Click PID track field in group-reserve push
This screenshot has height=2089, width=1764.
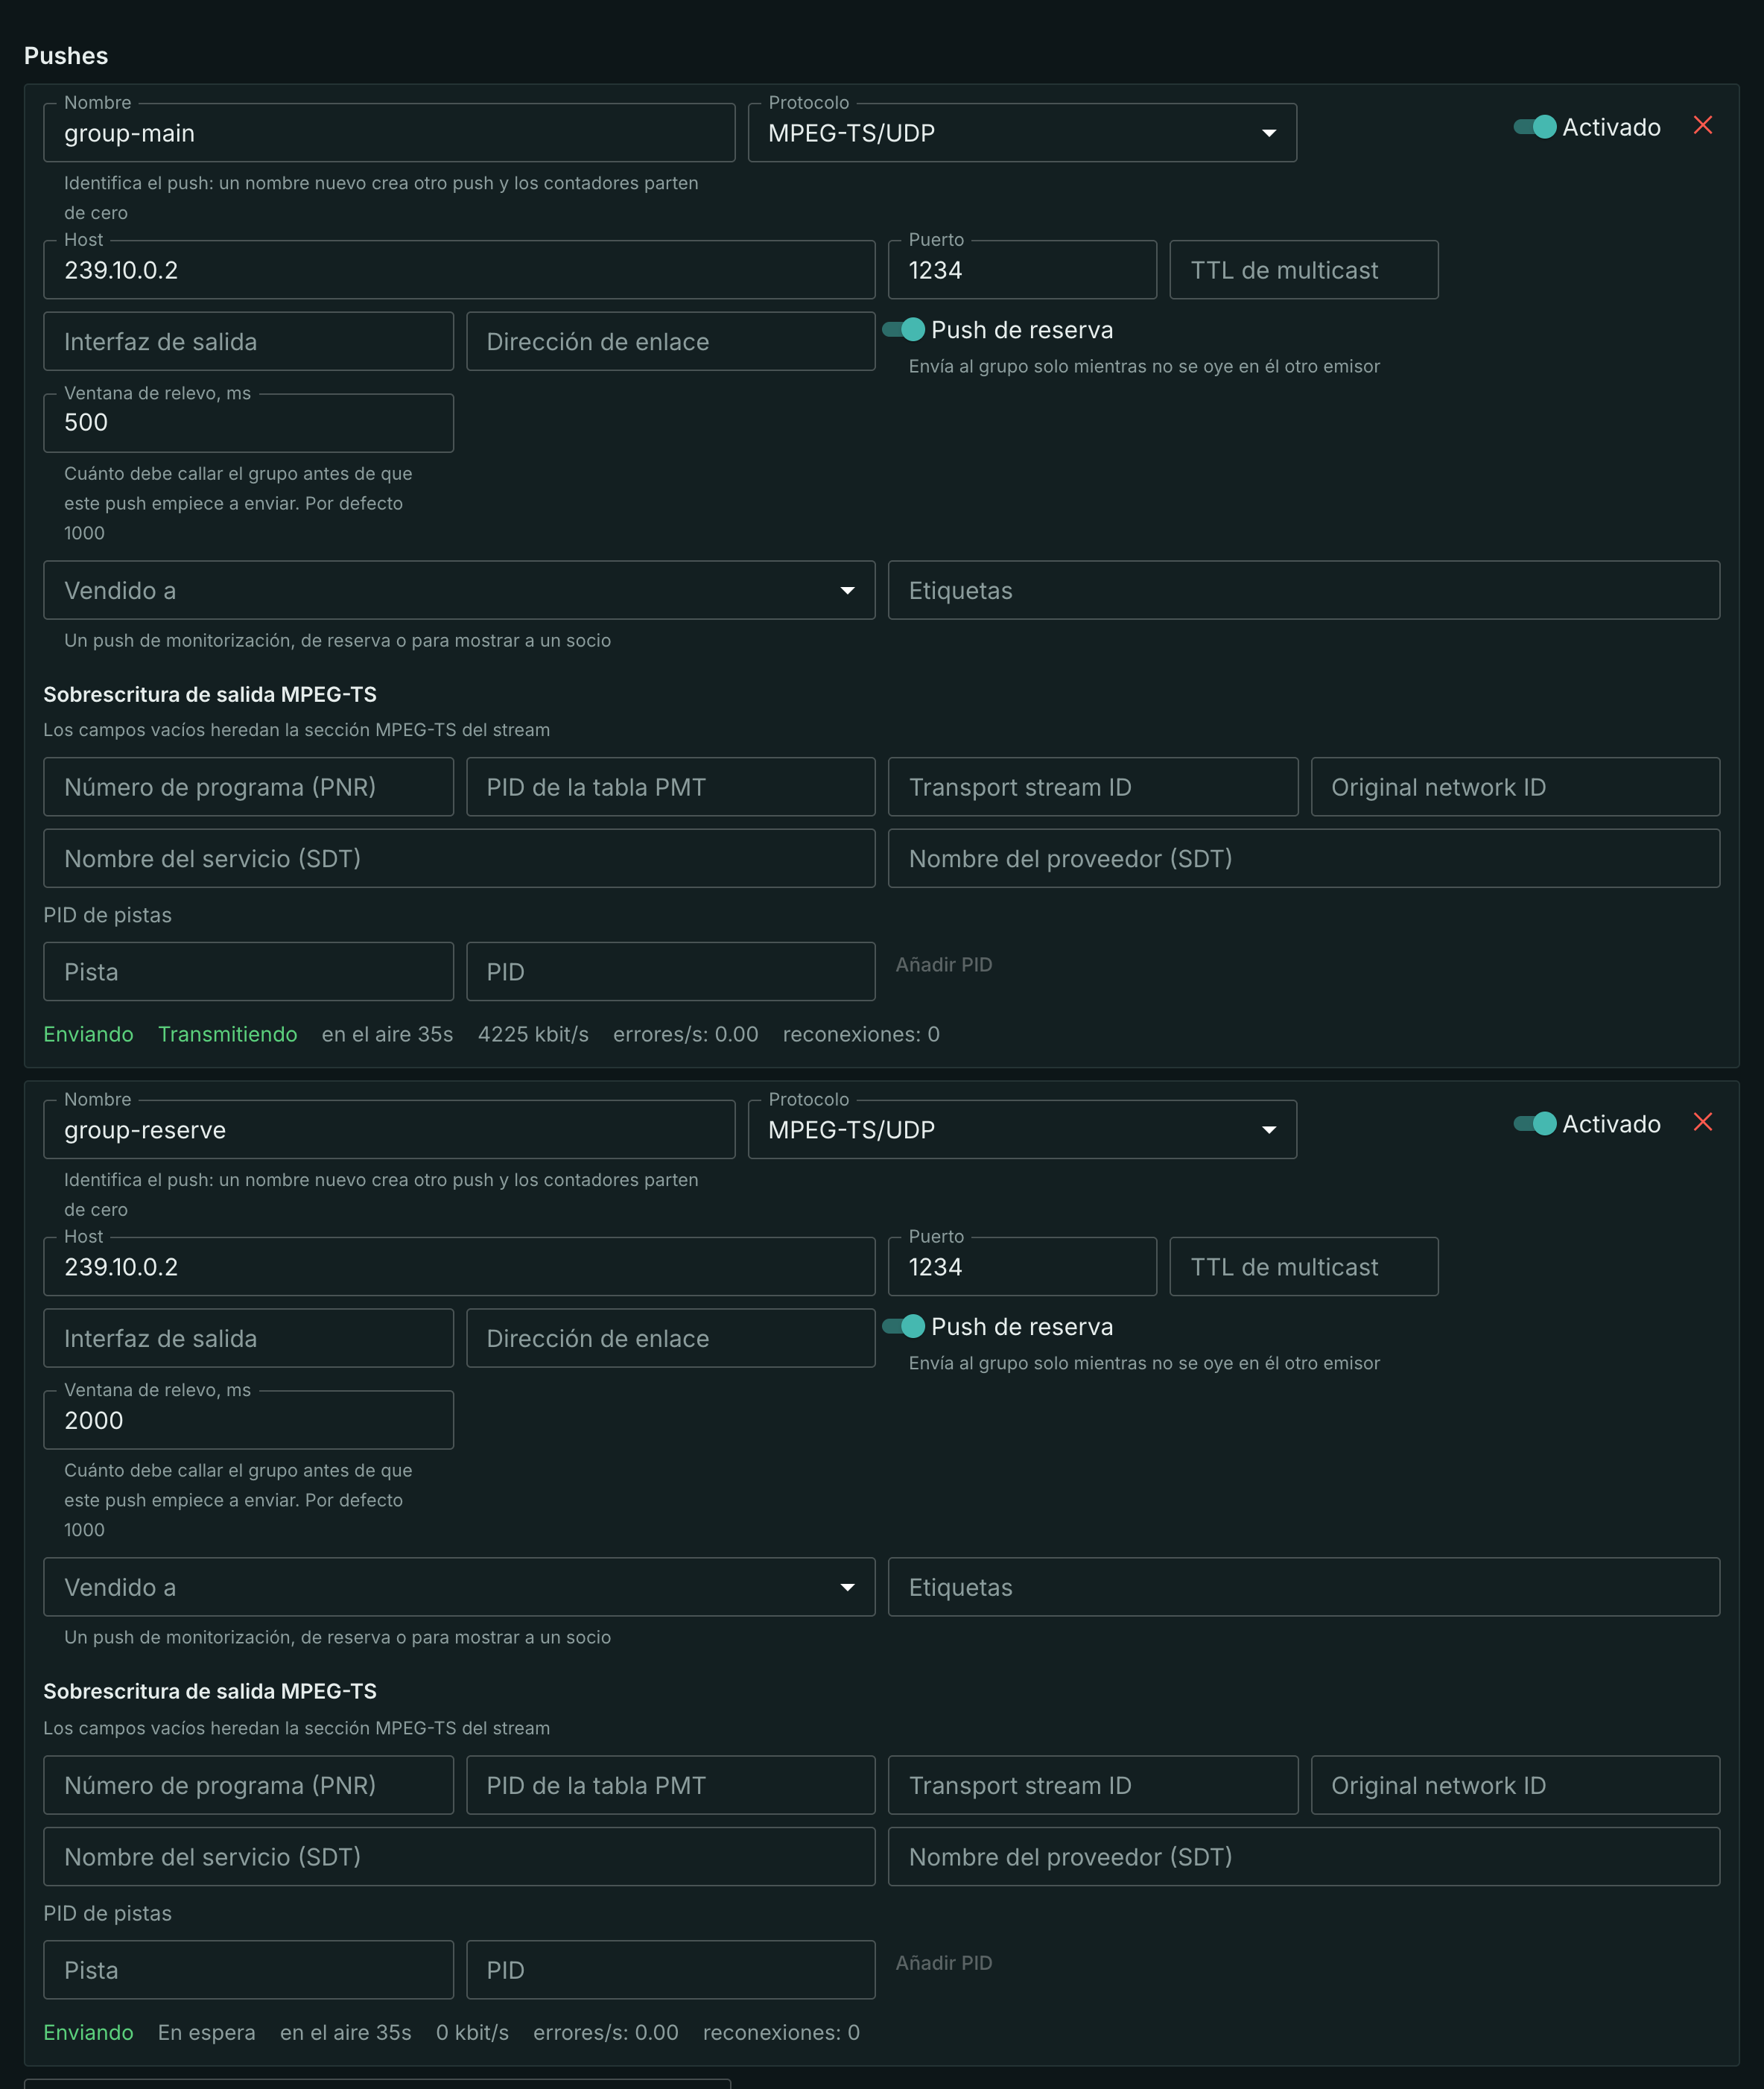[670, 1970]
